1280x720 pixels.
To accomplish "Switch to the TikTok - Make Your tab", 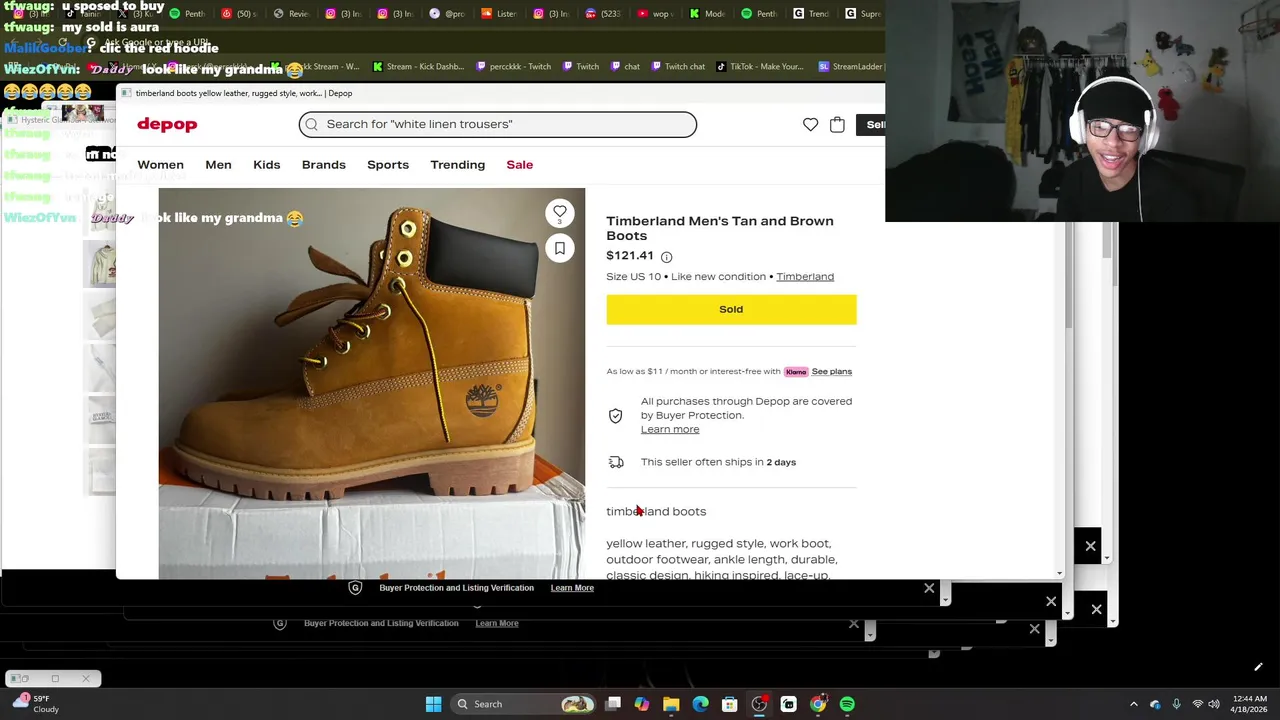I will tap(760, 67).
